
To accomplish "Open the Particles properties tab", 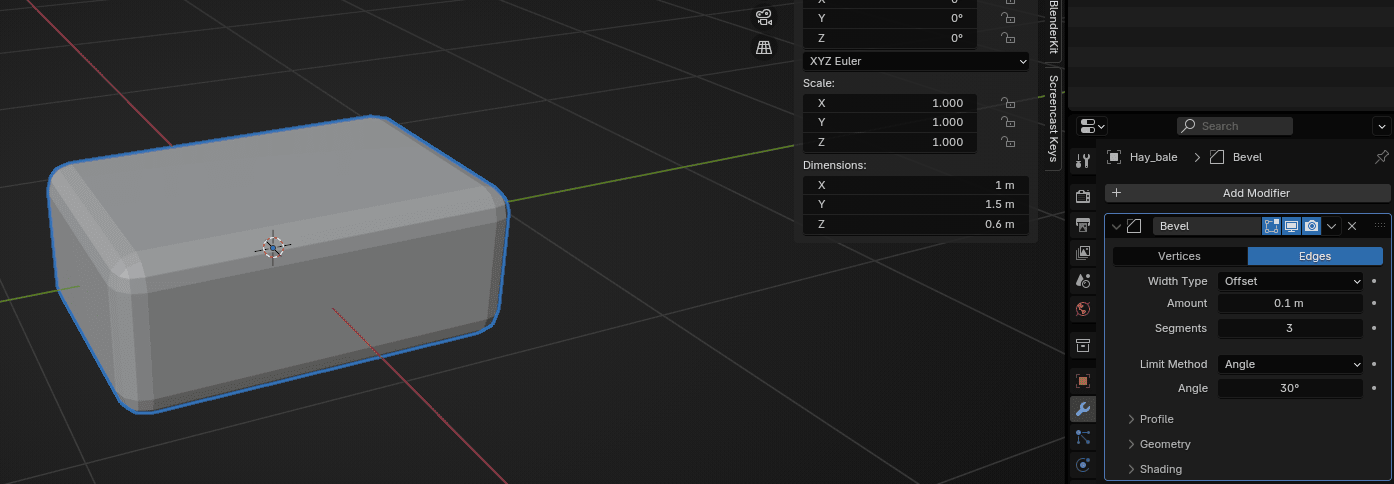I will [1082, 437].
